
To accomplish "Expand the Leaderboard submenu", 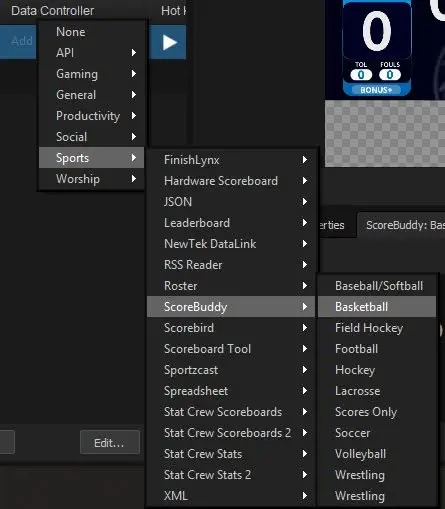I will (x=231, y=223).
